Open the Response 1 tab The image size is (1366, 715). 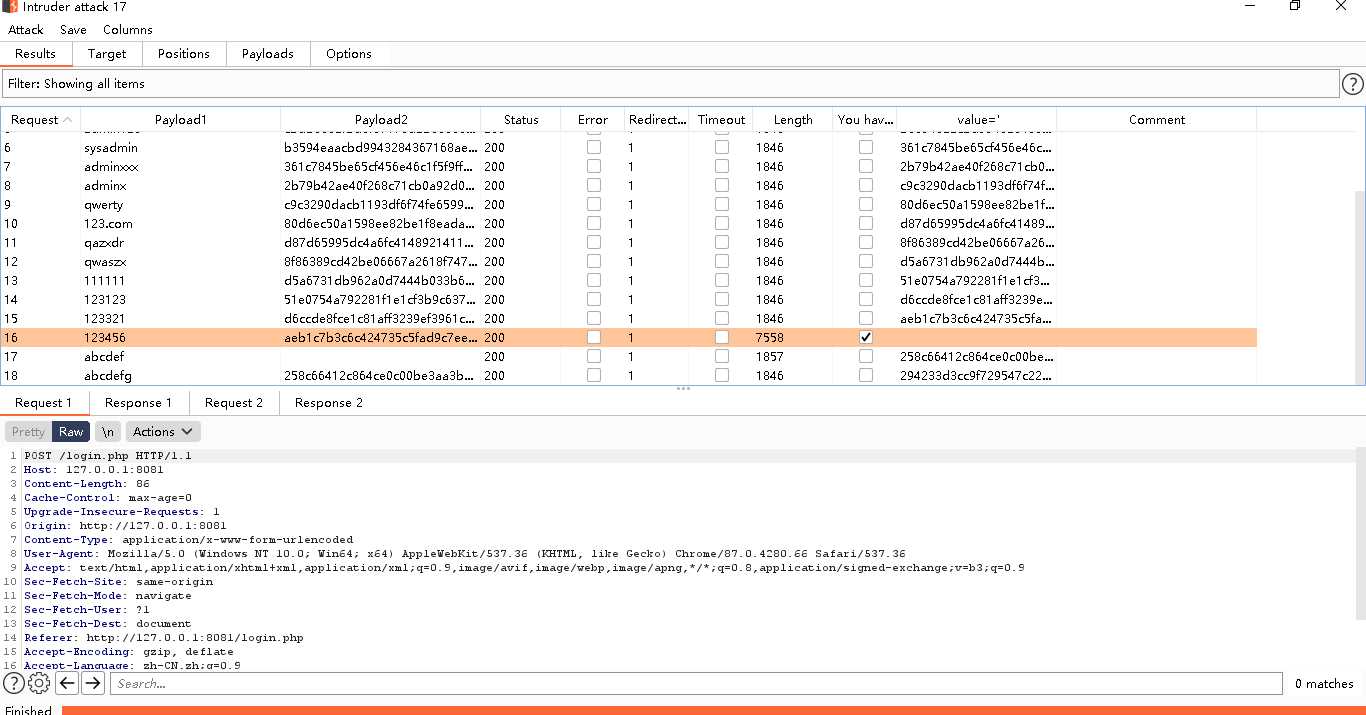point(139,403)
